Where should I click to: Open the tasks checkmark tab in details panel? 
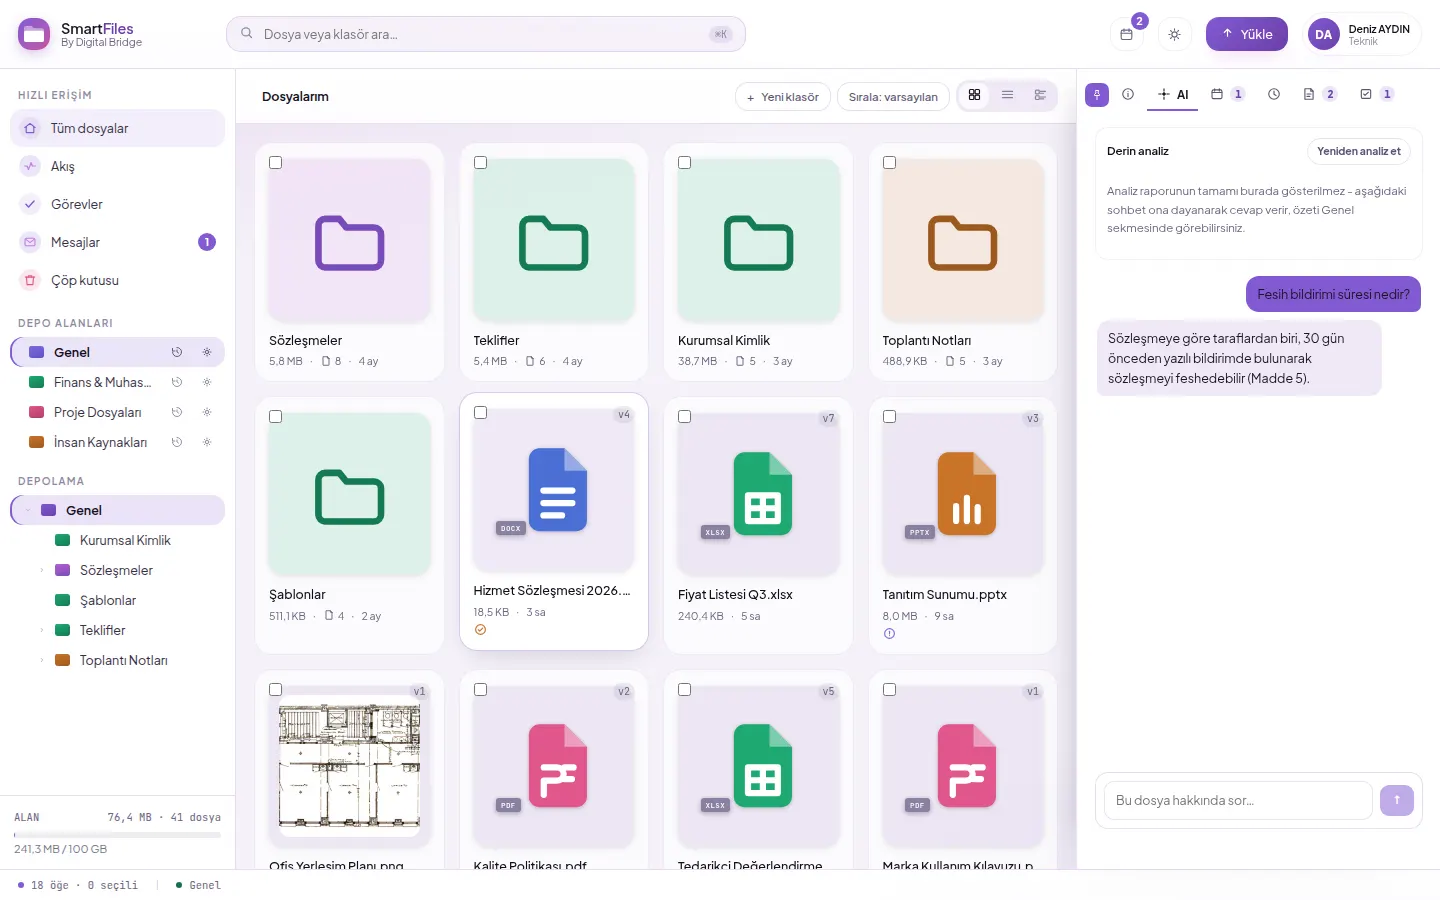pos(1376,94)
